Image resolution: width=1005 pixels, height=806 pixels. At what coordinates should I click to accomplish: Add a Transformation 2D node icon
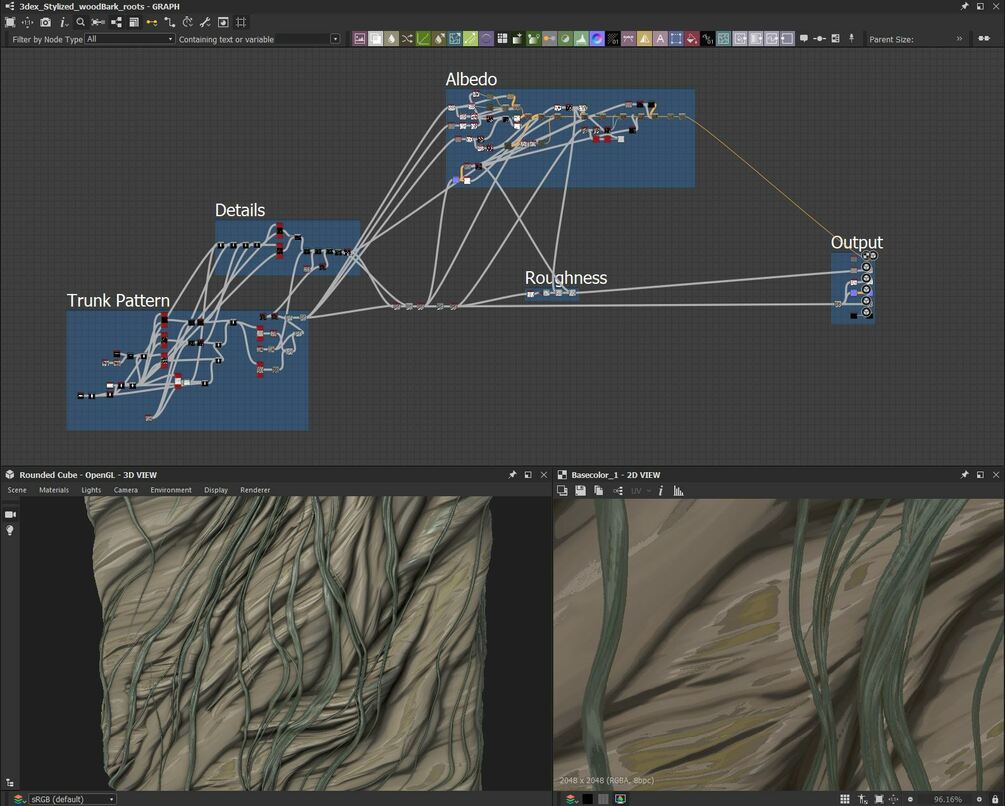pos(676,39)
